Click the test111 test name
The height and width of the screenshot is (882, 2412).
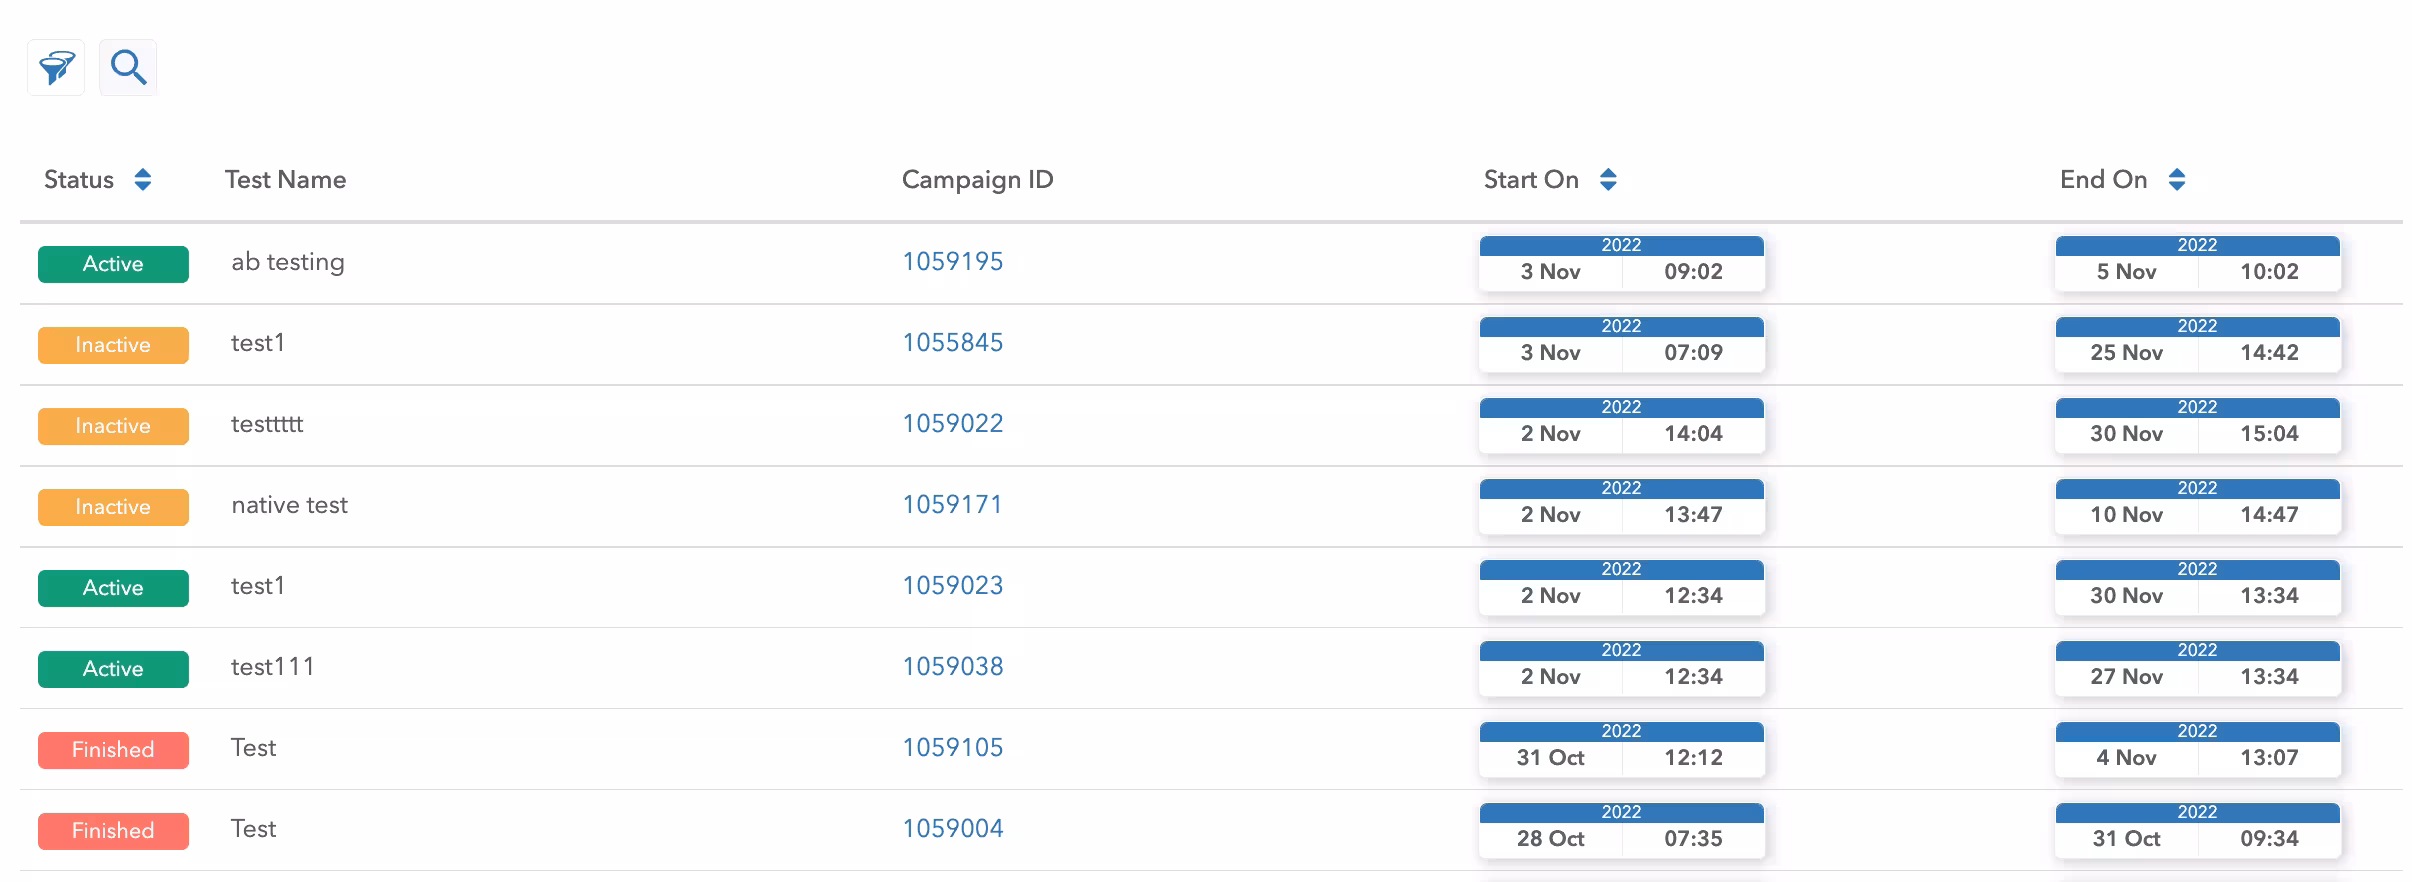tap(272, 667)
